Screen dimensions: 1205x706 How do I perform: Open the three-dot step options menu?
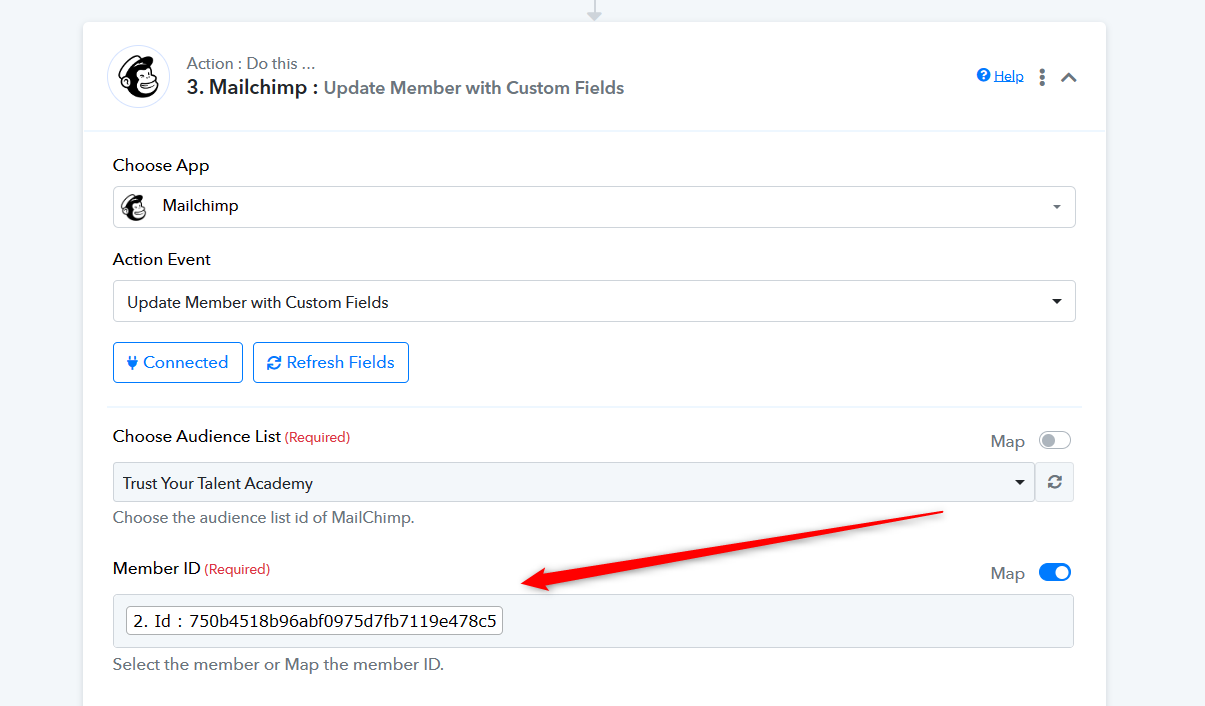coord(1042,77)
